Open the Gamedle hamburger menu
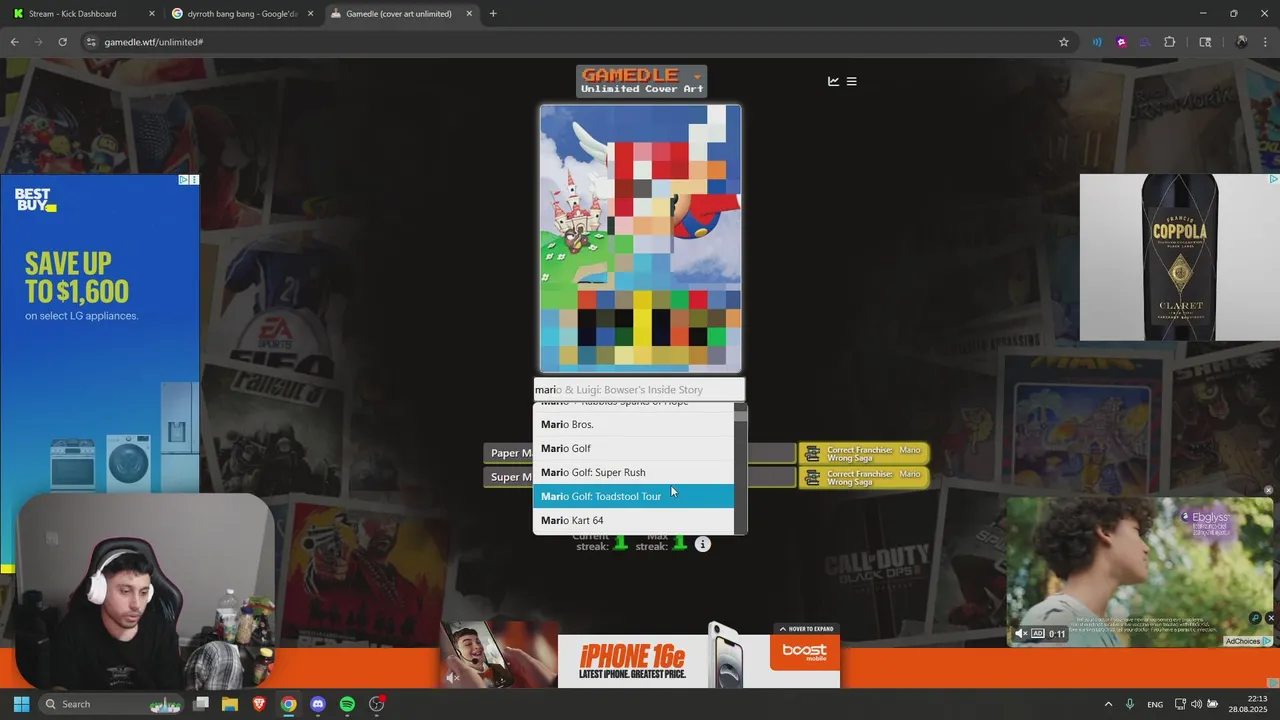Image resolution: width=1280 pixels, height=720 pixels. click(x=852, y=81)
